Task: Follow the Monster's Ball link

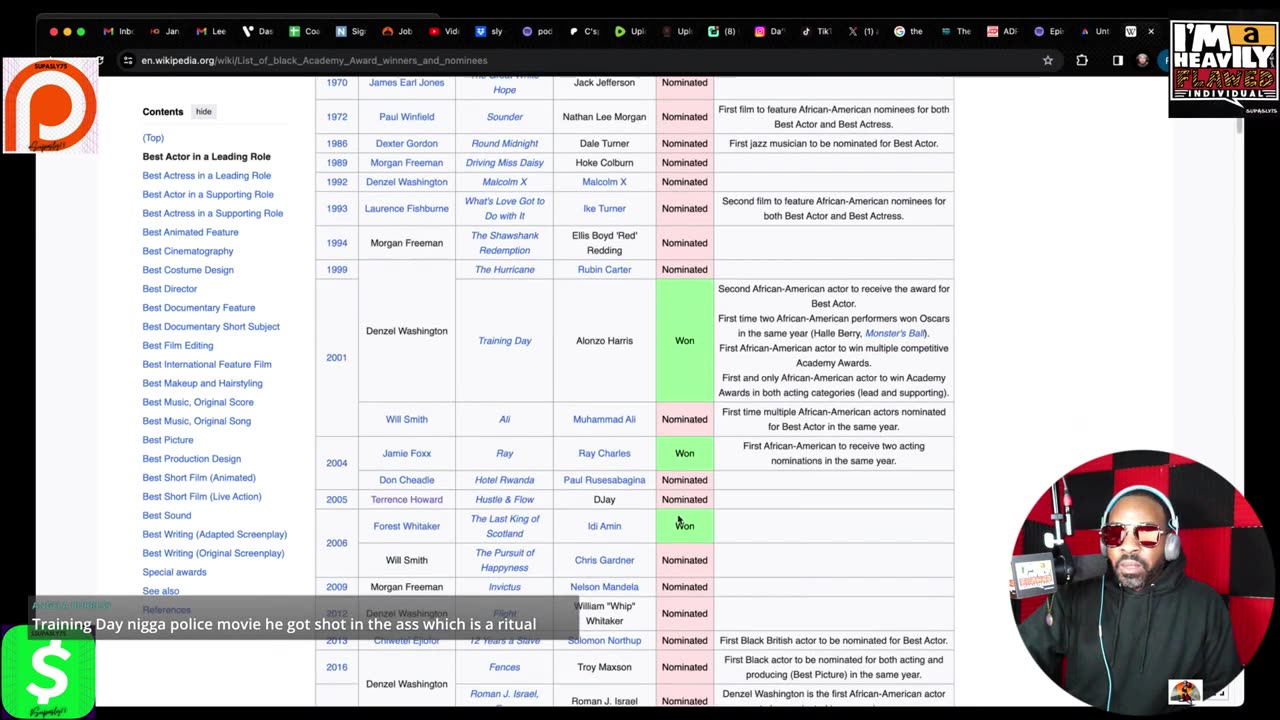Action: tap(894, 333)
